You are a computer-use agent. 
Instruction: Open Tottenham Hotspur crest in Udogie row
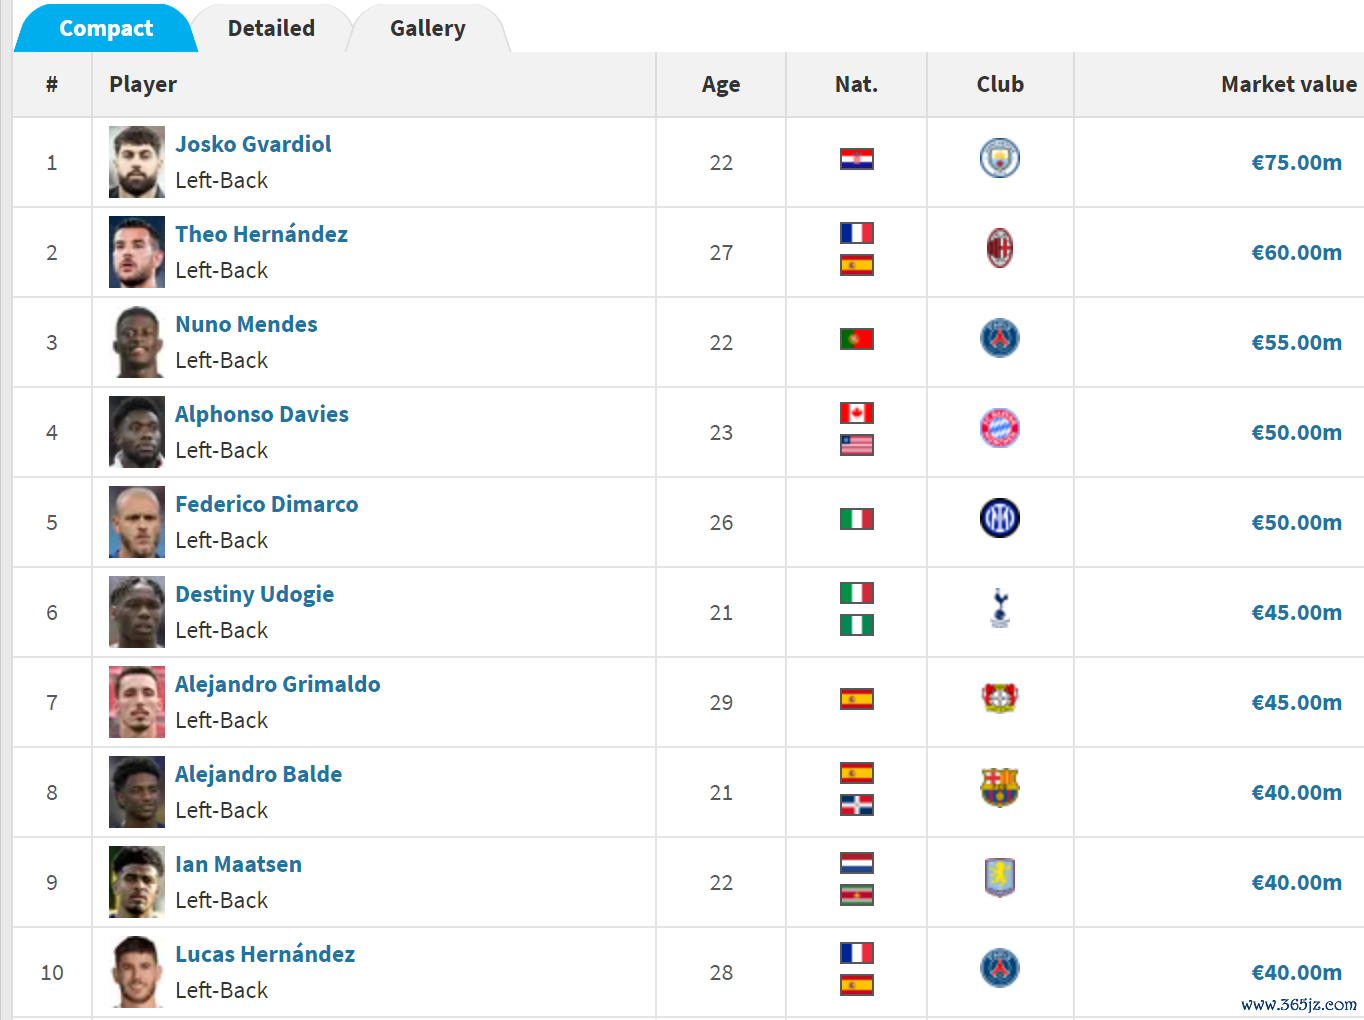coord(1000,608)
